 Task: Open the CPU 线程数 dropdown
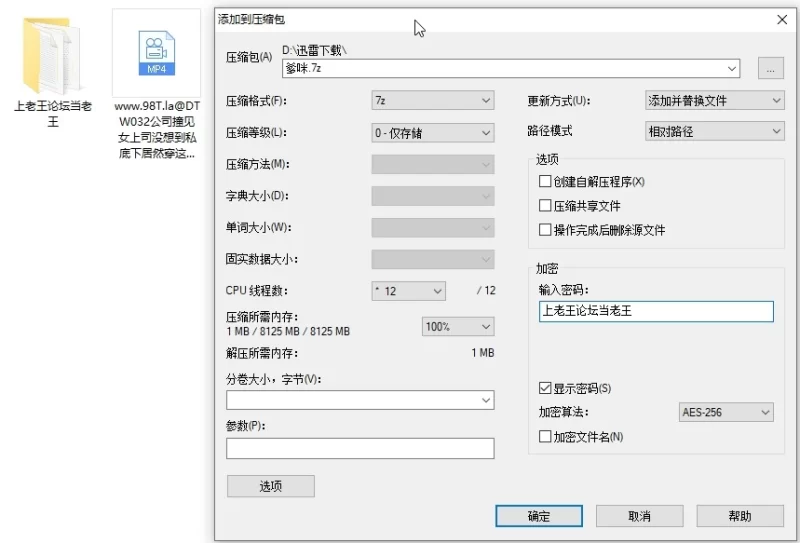408,291
